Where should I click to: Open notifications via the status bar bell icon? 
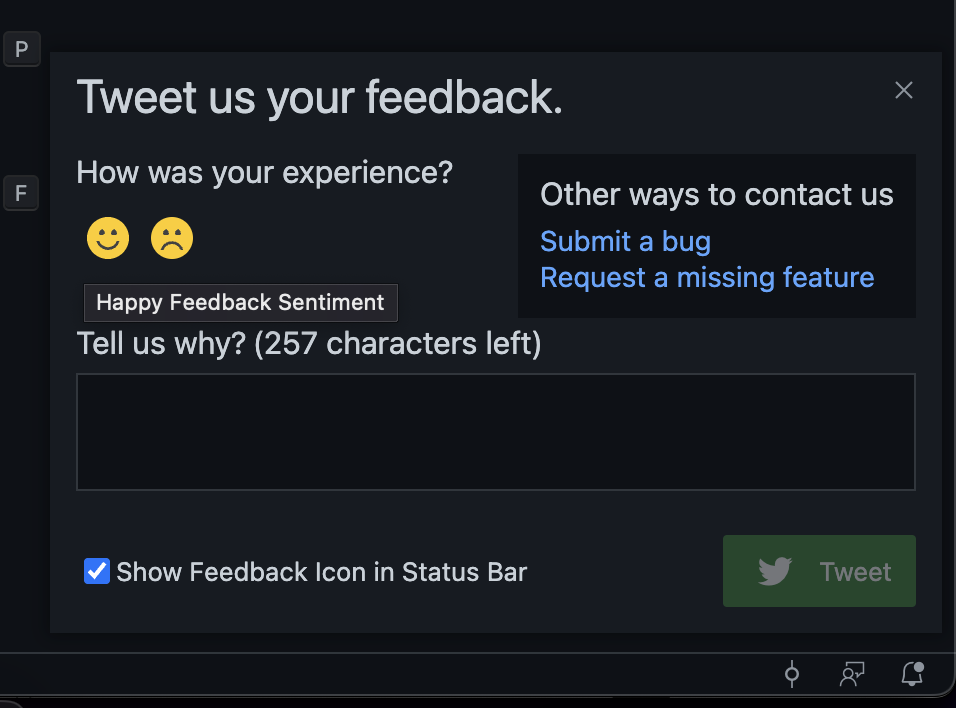(911, 675)
